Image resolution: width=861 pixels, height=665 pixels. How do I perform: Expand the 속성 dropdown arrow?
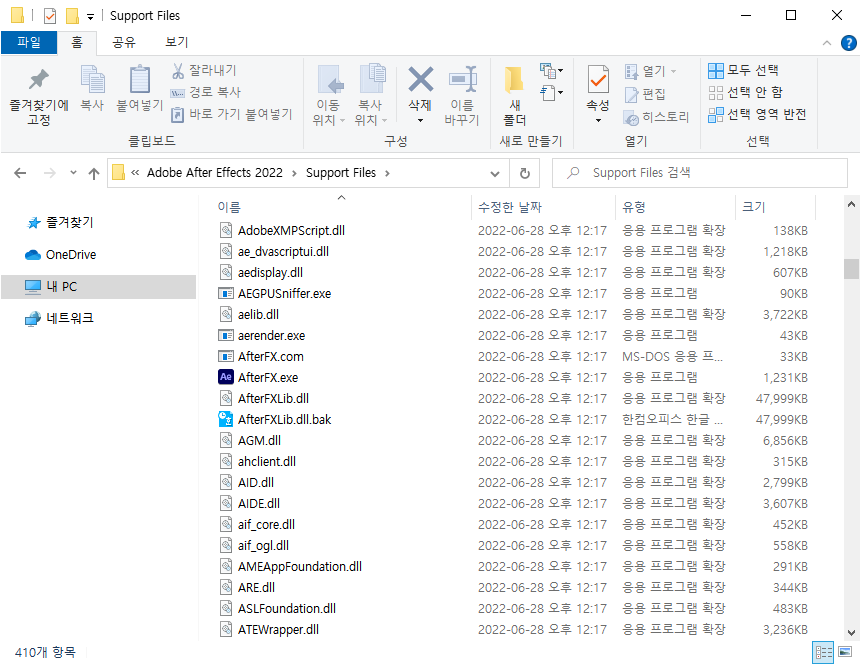(x=598, y=120)
